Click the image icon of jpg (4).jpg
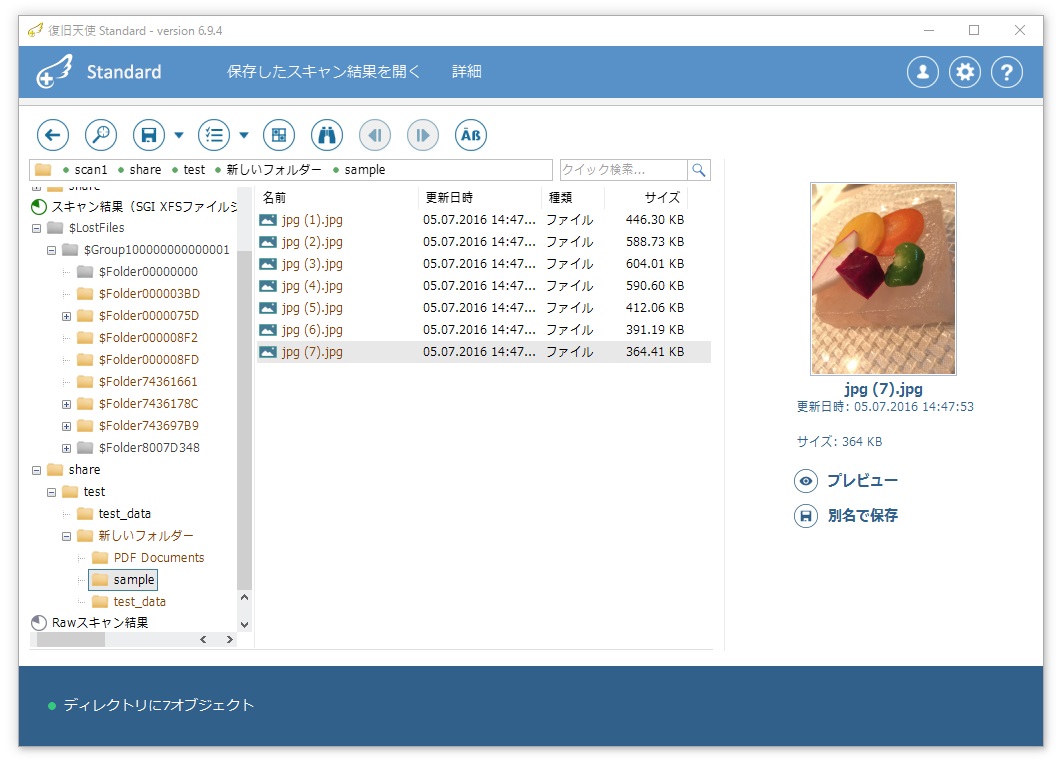 (268, 286)
